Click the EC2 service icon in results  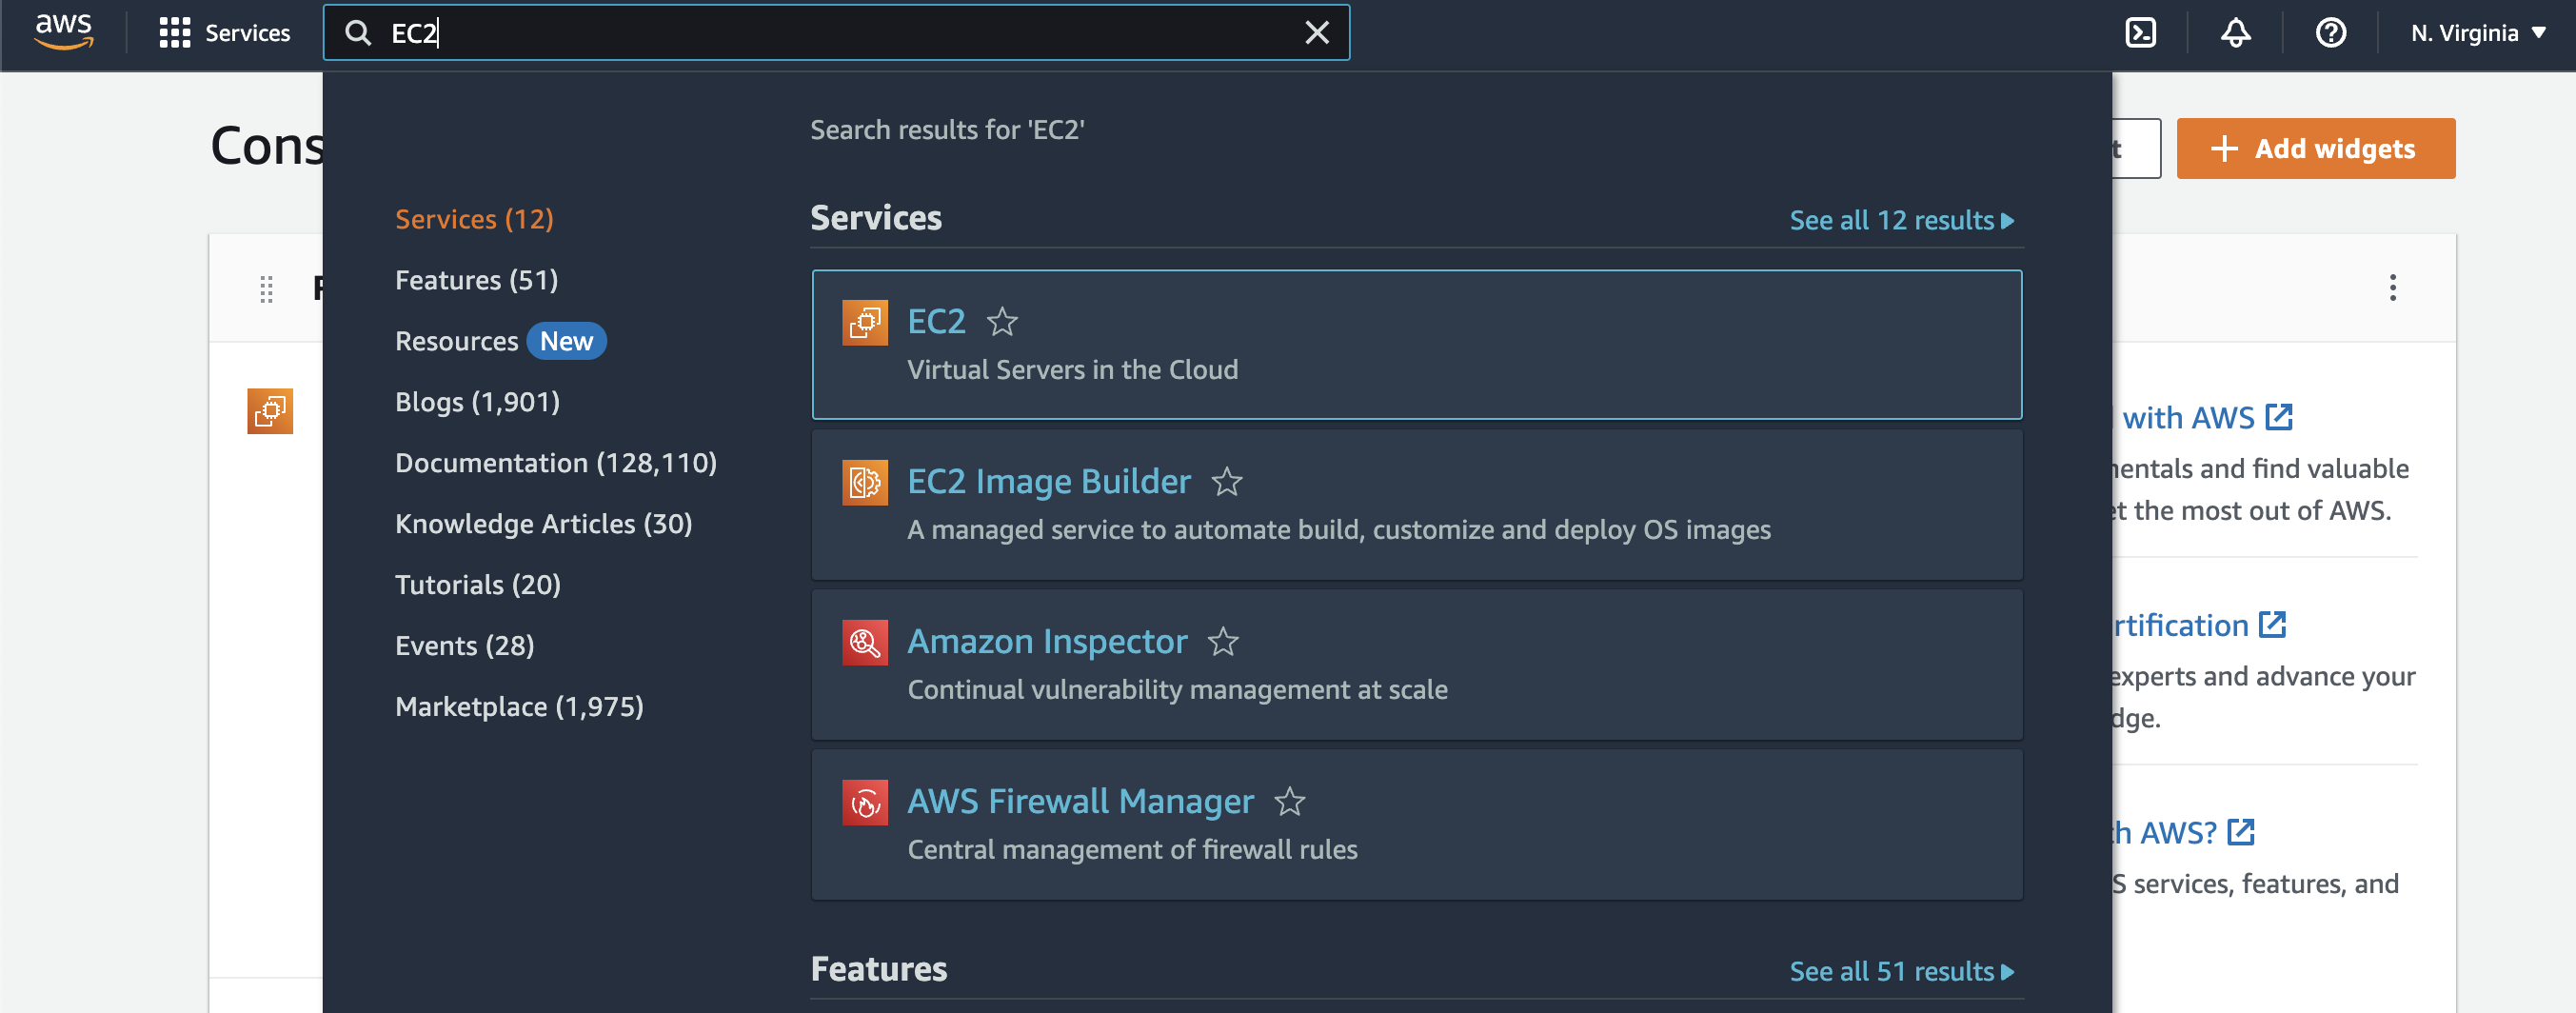coord(865,322)
